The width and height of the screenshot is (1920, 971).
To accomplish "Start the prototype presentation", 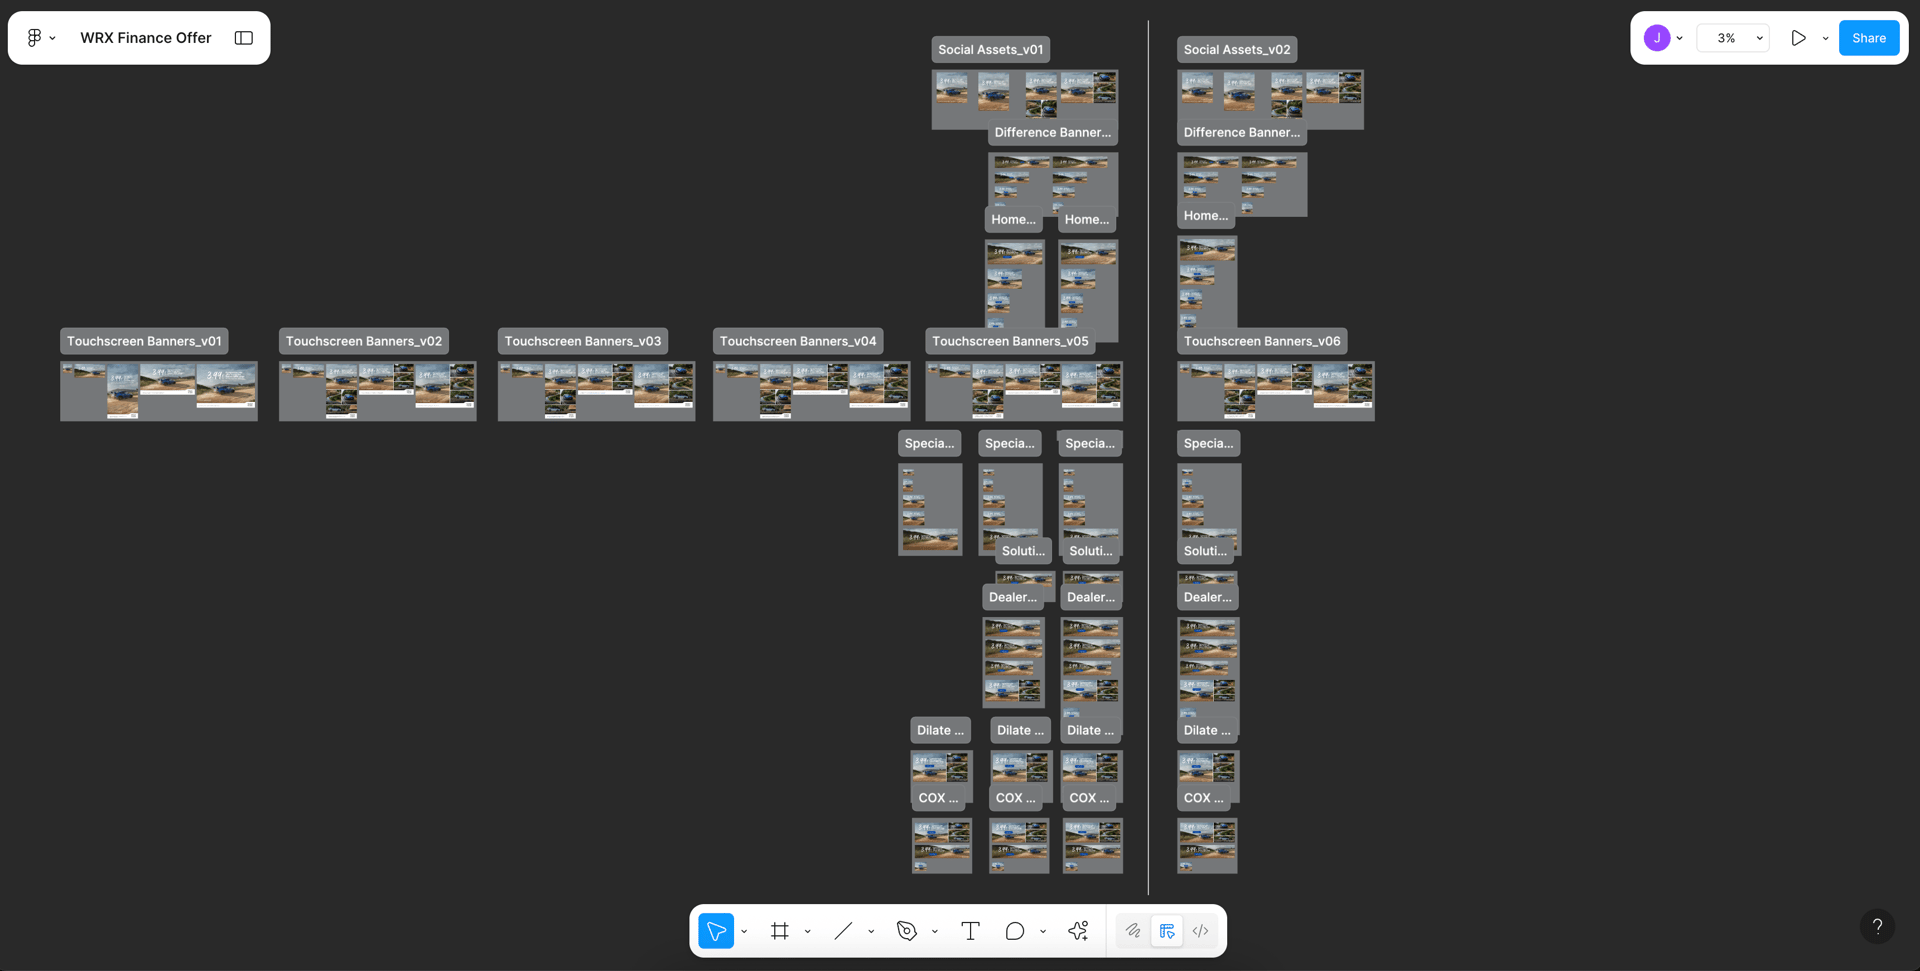I will pos(1798,38).
